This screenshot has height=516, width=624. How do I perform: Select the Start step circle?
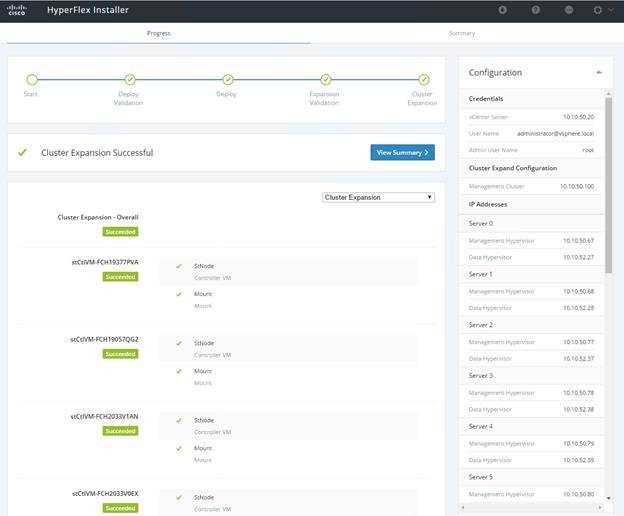point(32,80)
